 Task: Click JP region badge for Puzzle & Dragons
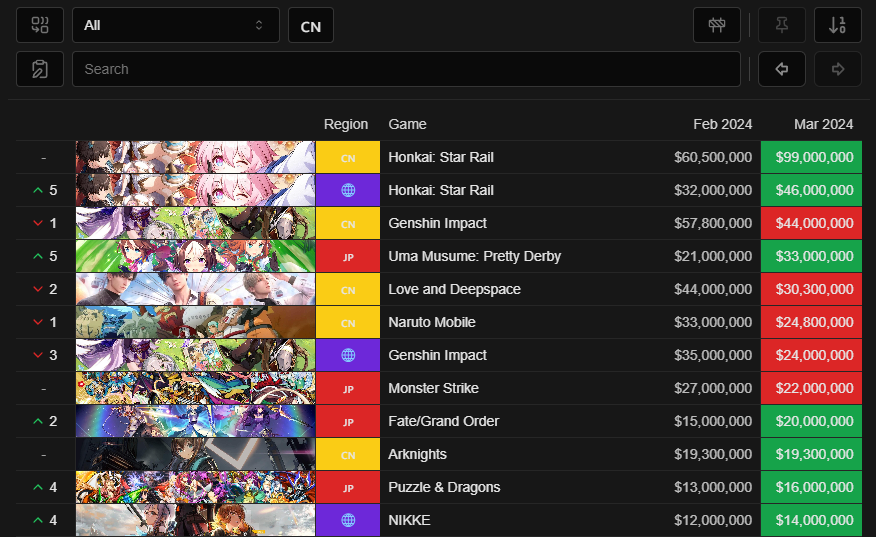(x=348, y=487)
